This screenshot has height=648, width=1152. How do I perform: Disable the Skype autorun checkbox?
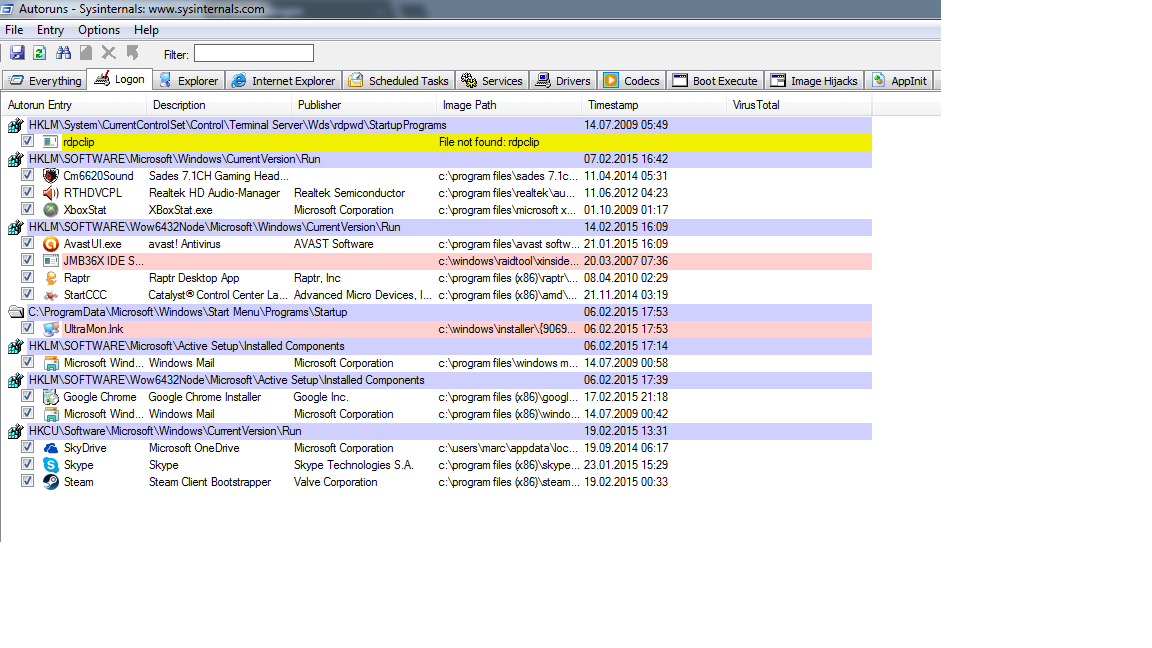coord(27,464)
